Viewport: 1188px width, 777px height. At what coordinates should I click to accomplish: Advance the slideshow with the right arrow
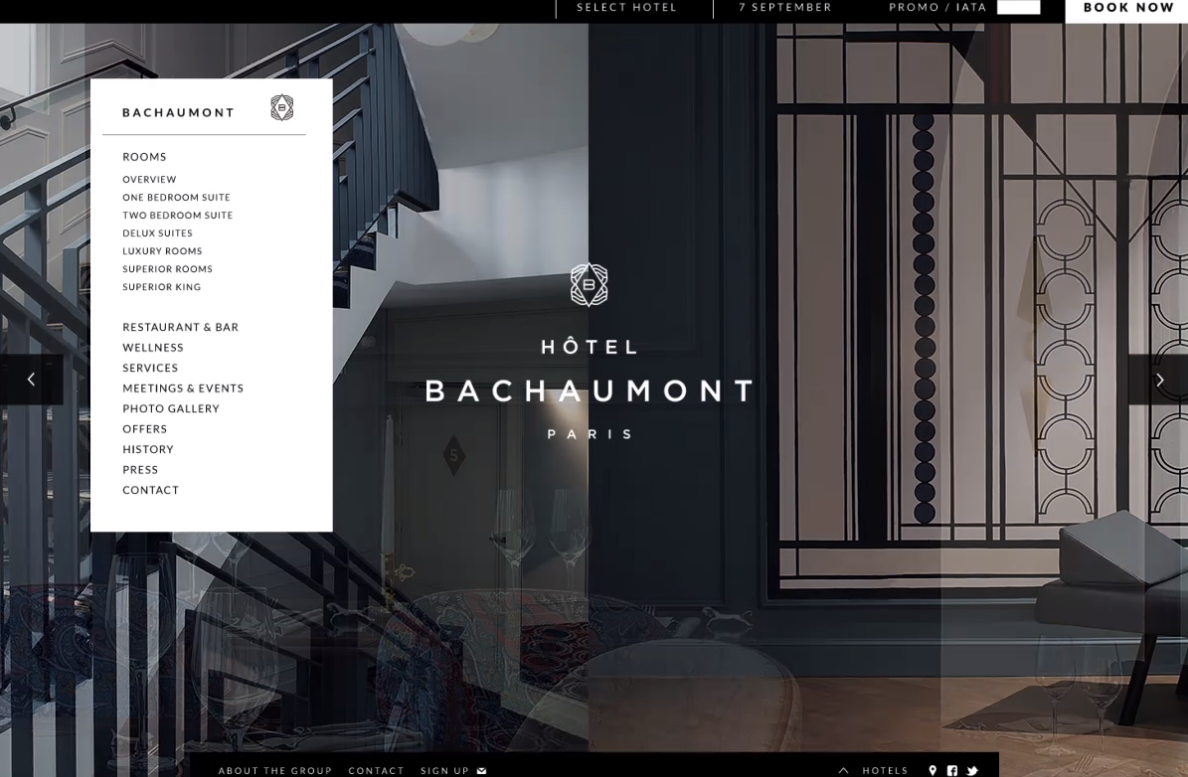pos(1158,380)
